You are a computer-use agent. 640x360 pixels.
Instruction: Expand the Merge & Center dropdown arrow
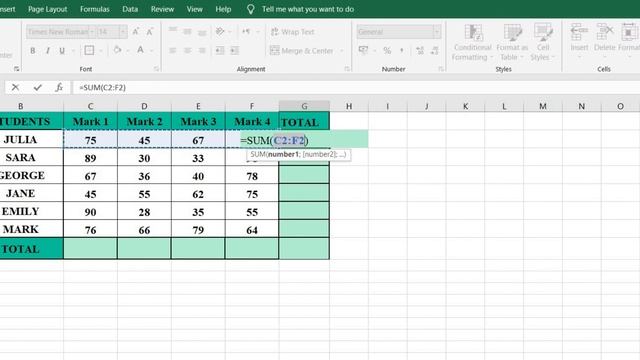tap(342, 51)
